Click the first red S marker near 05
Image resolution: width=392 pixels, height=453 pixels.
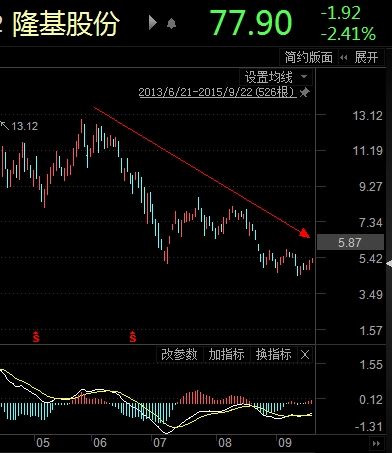tap(36, 337)
